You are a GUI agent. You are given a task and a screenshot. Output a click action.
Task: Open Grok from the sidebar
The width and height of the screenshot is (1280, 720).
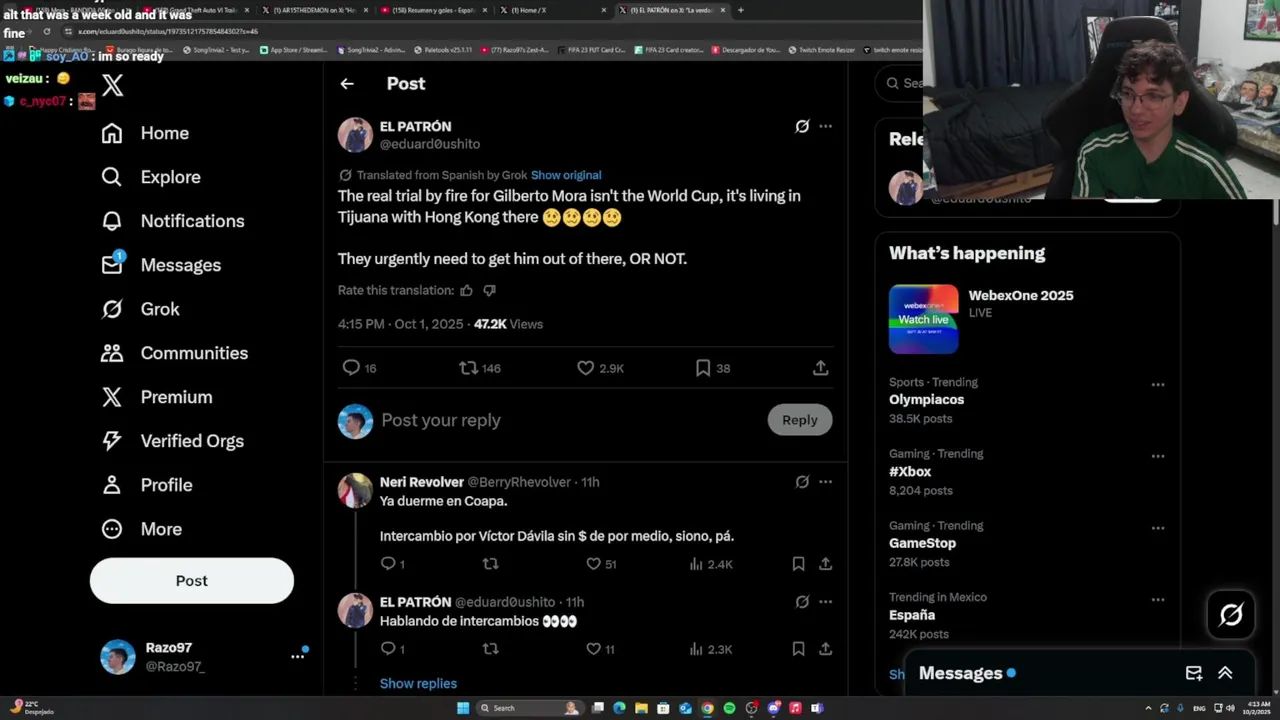(140, 309)
